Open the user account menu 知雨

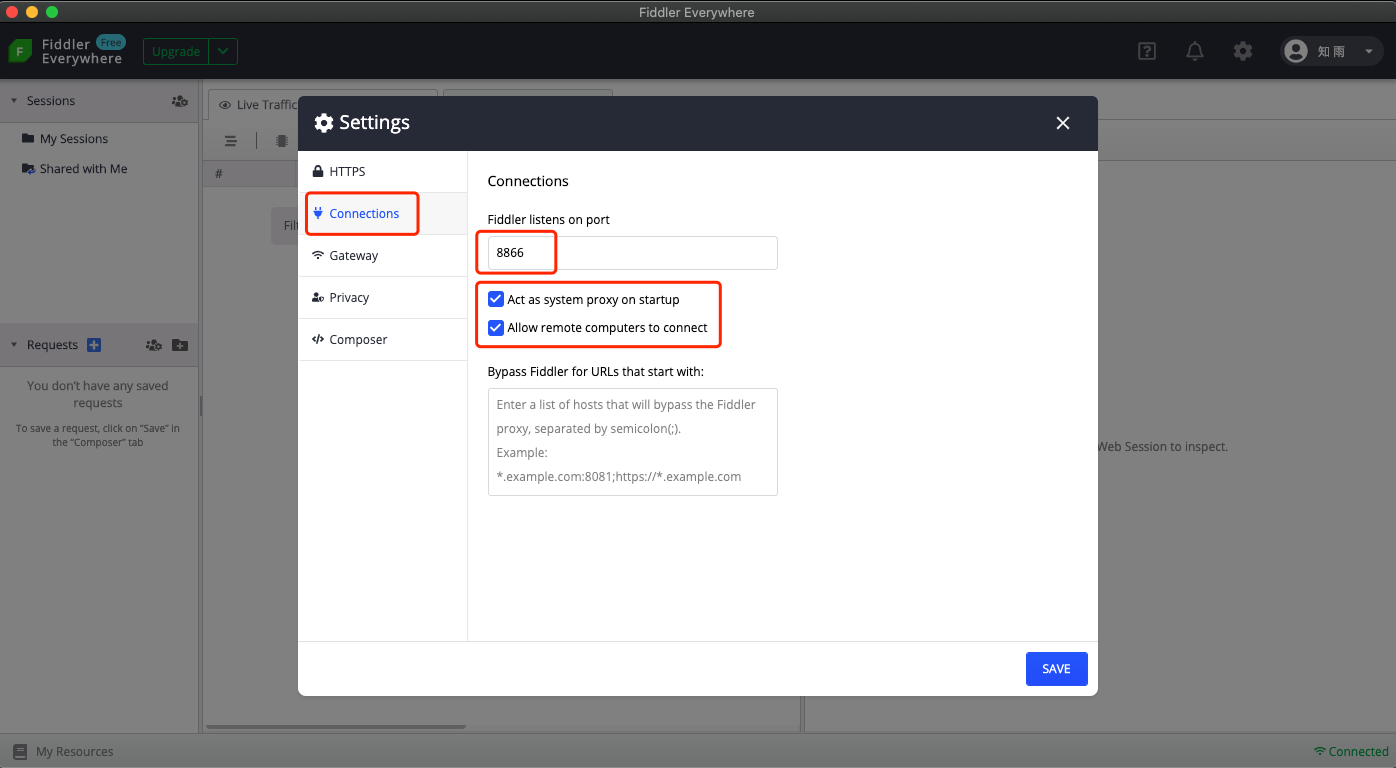click(x=1333, y=51)
